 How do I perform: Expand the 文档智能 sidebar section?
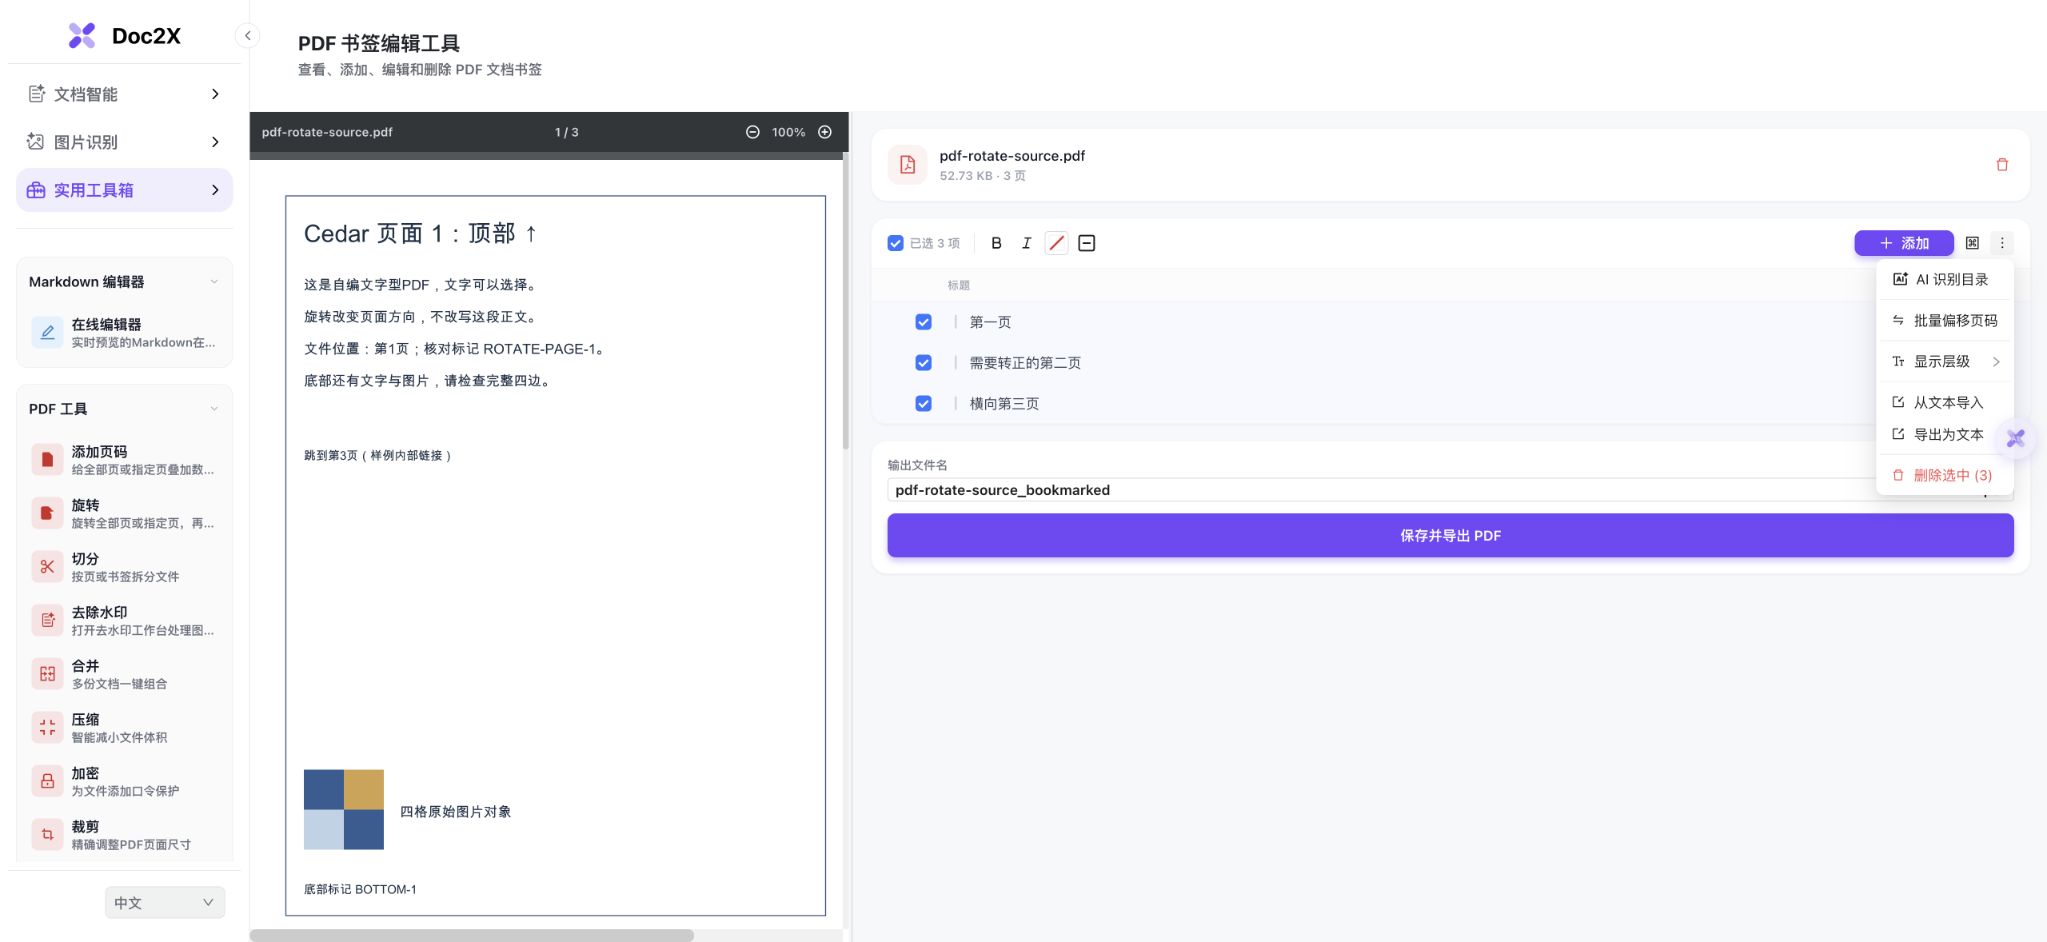[x=124, y=94]
